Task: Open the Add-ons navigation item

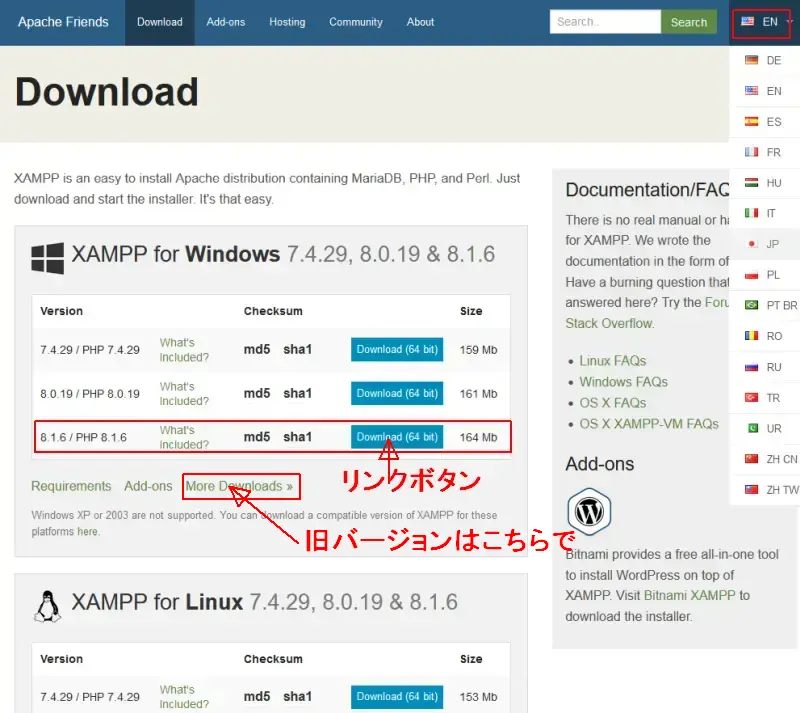Action: click(x=226, y=22)
